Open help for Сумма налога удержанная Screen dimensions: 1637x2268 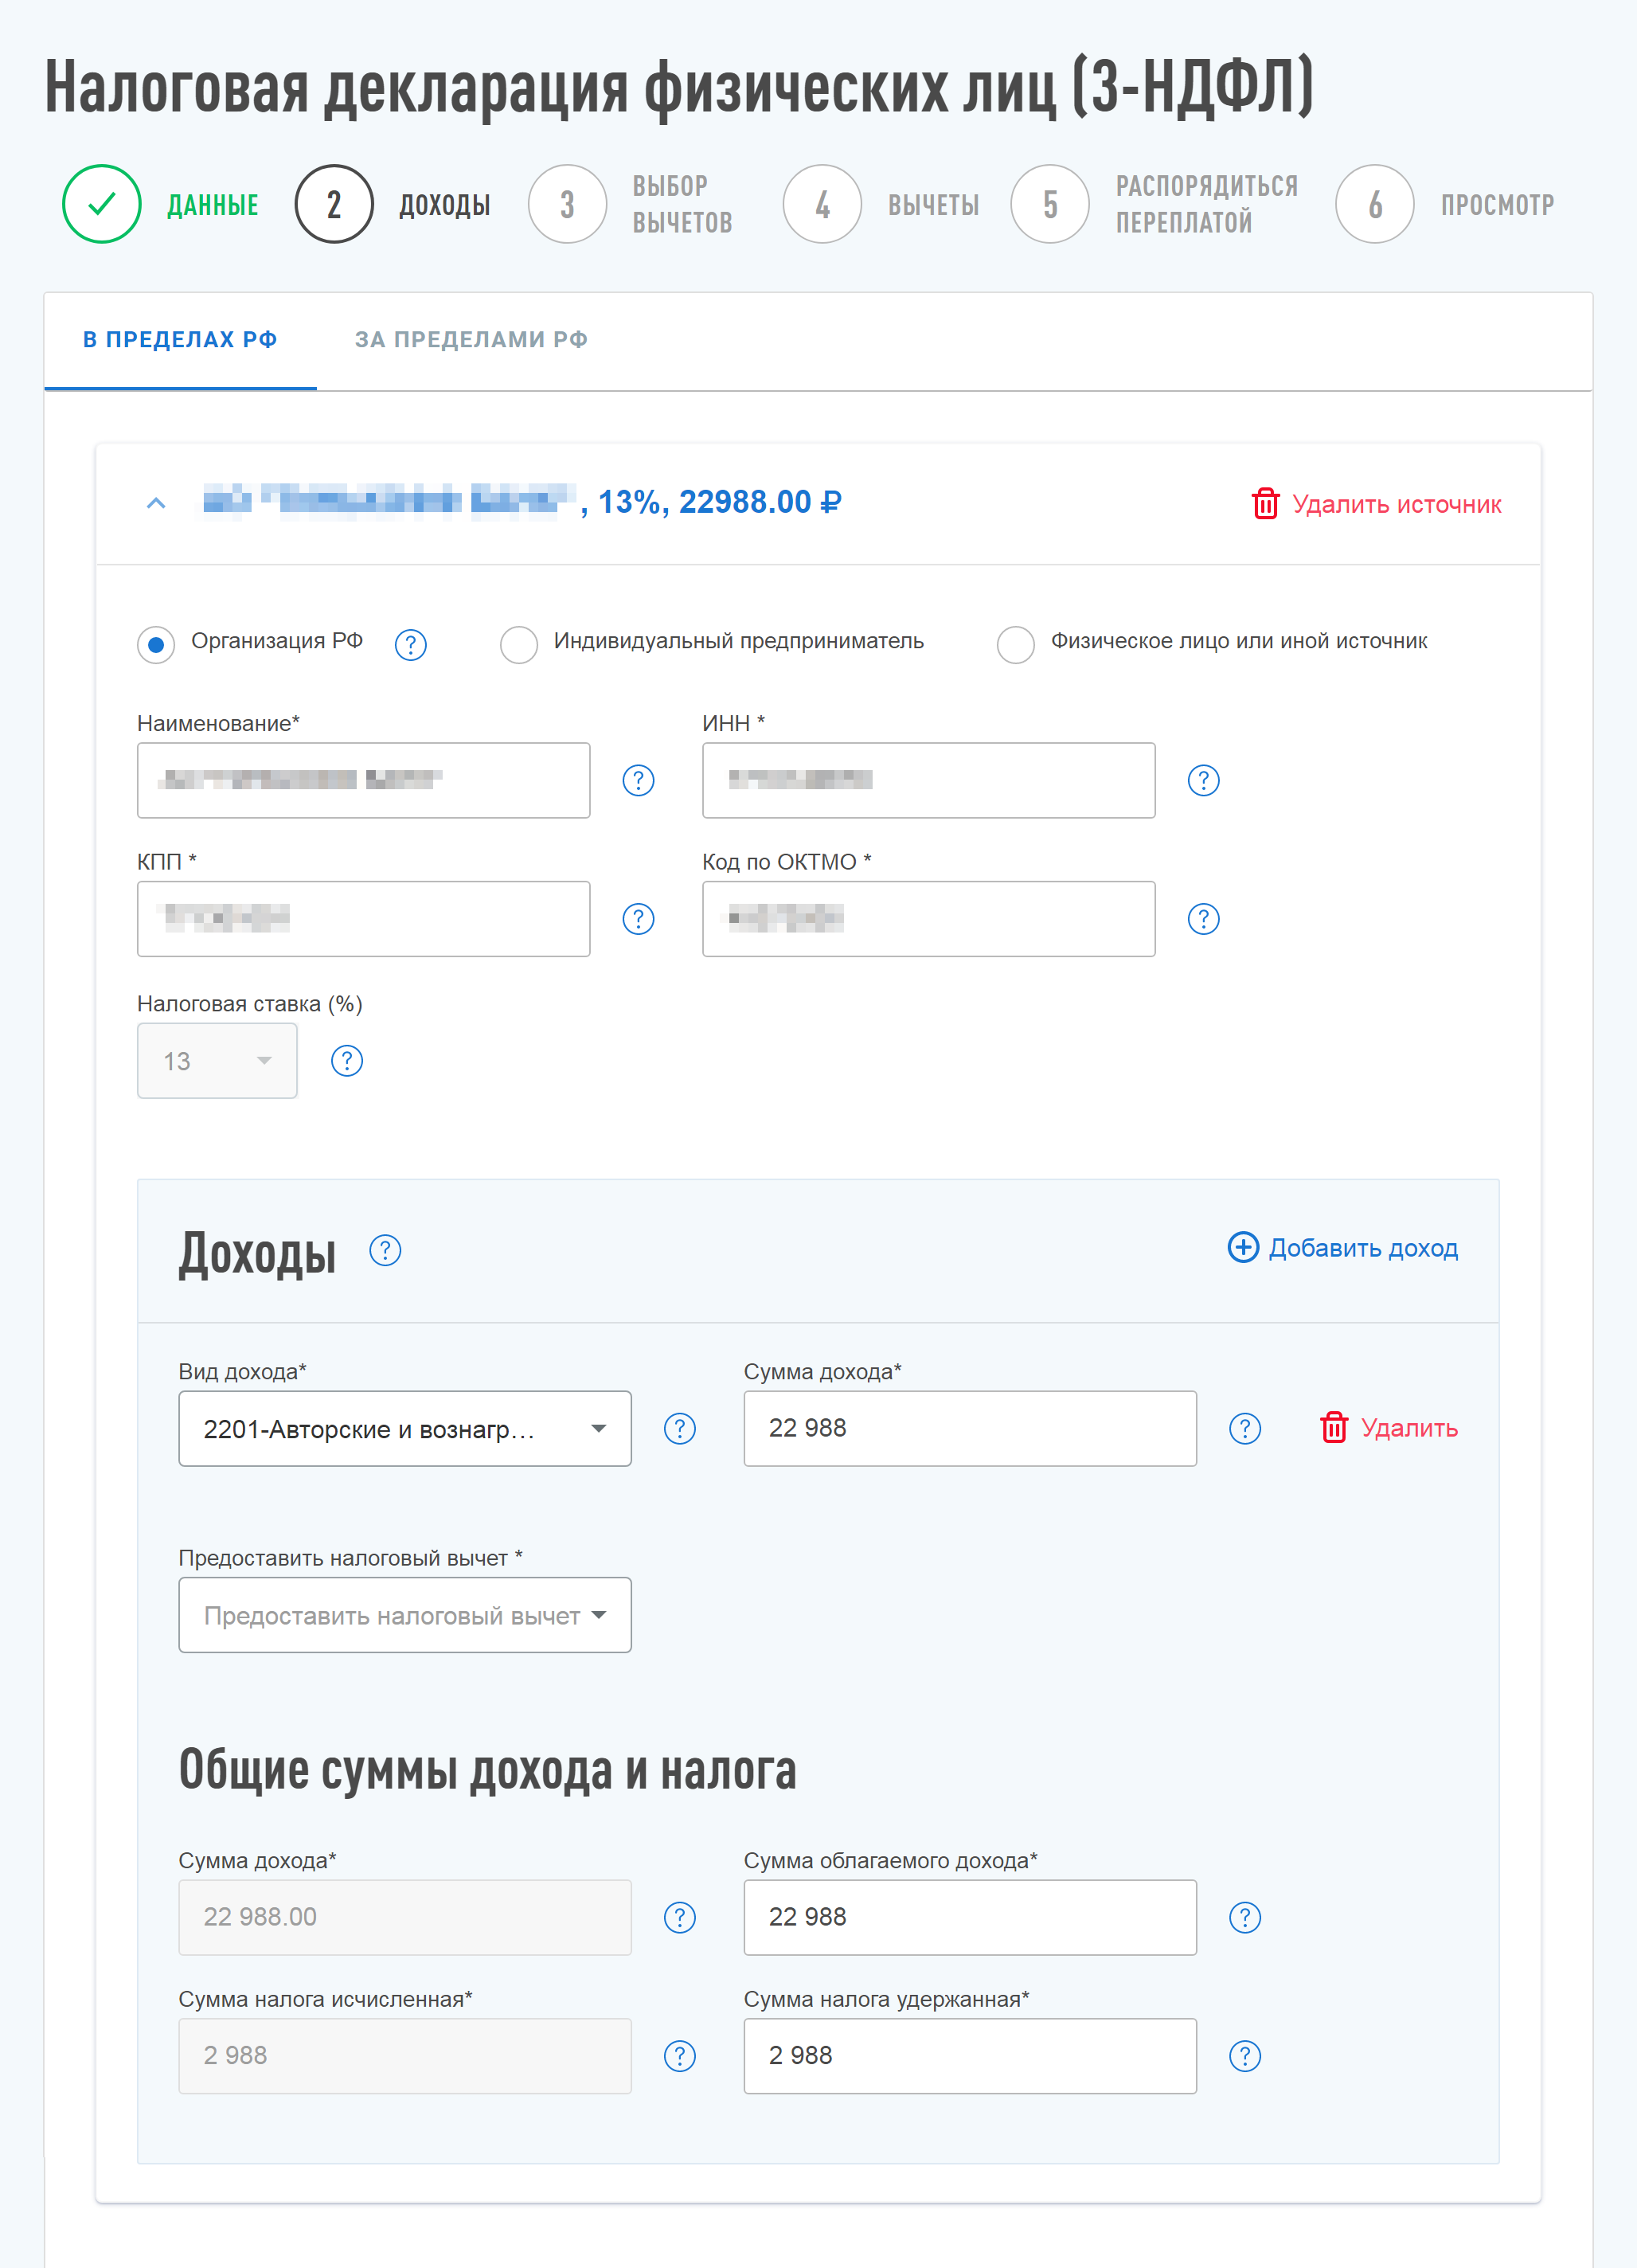coord(1245,2057)
